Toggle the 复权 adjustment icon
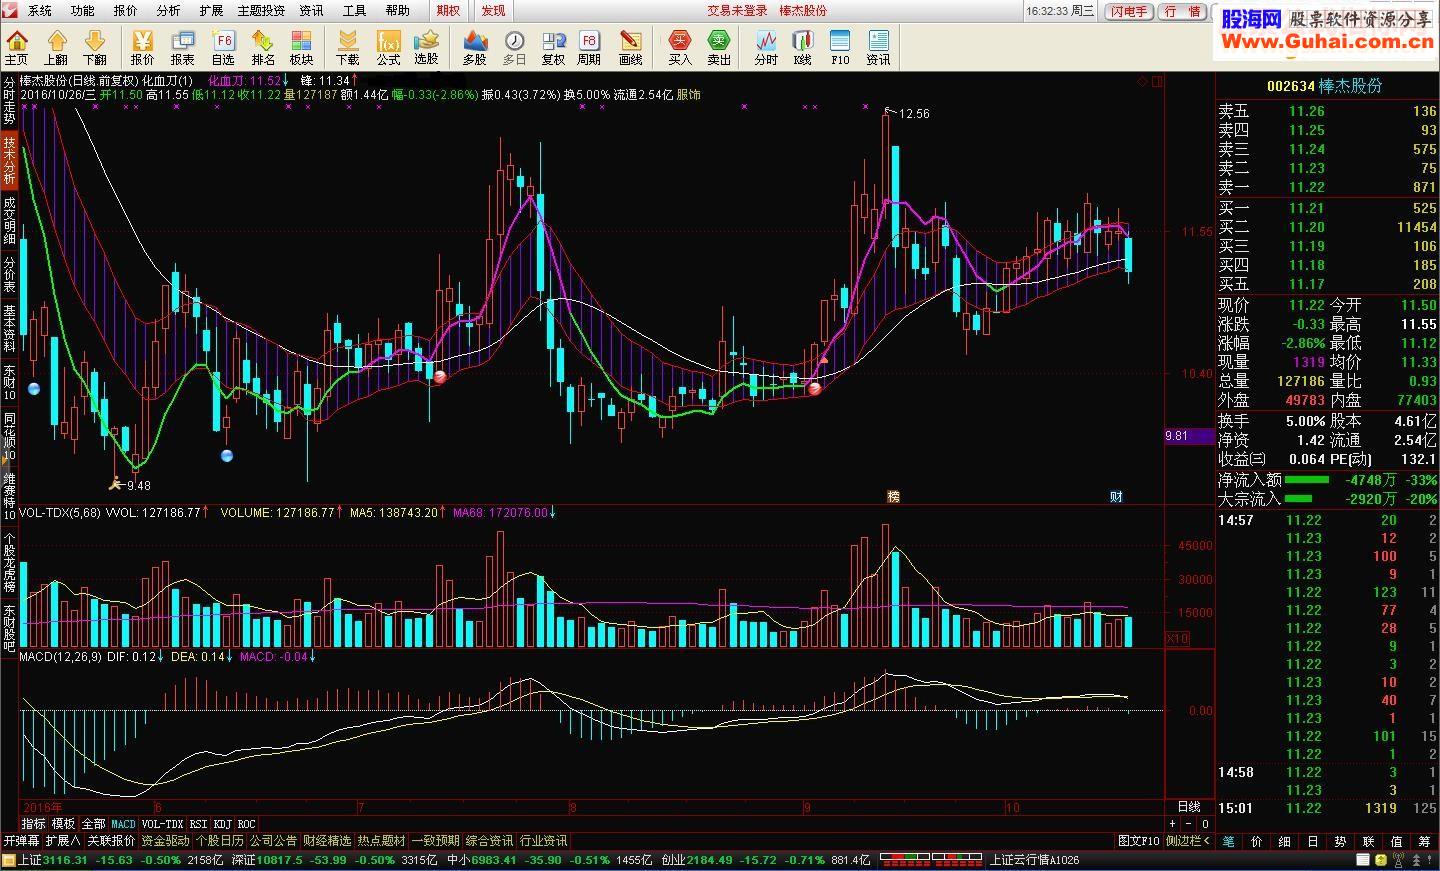Screen dimensions: 1440x871 click(553, 47)
